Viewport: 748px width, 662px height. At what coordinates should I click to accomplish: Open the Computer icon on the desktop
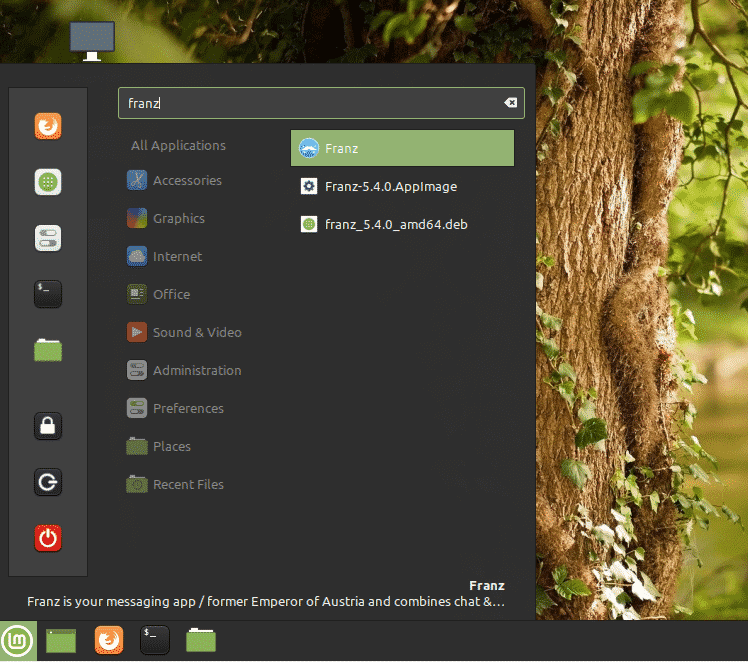point(92,41)
